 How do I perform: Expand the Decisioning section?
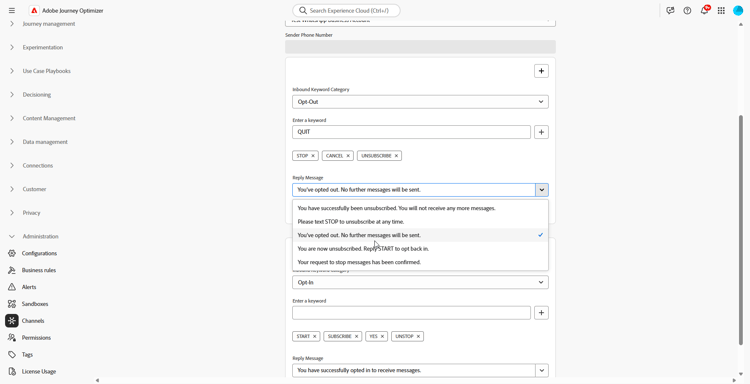pos(12,95)
